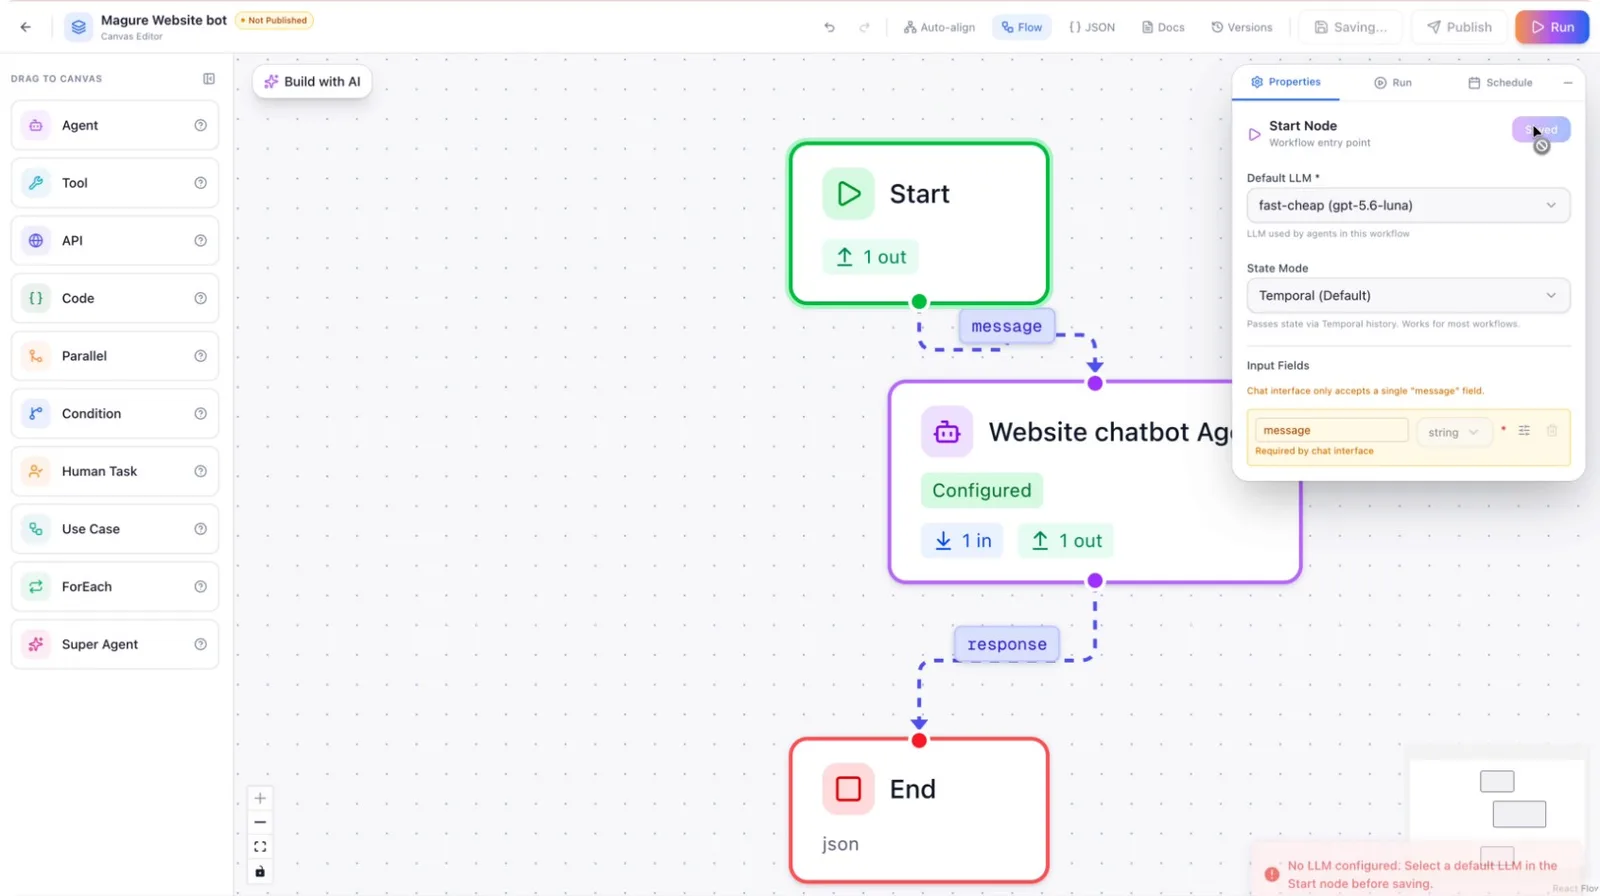Click the redo arrow icon
This screenshot has height=896, width=1600.
pos(864,27)
